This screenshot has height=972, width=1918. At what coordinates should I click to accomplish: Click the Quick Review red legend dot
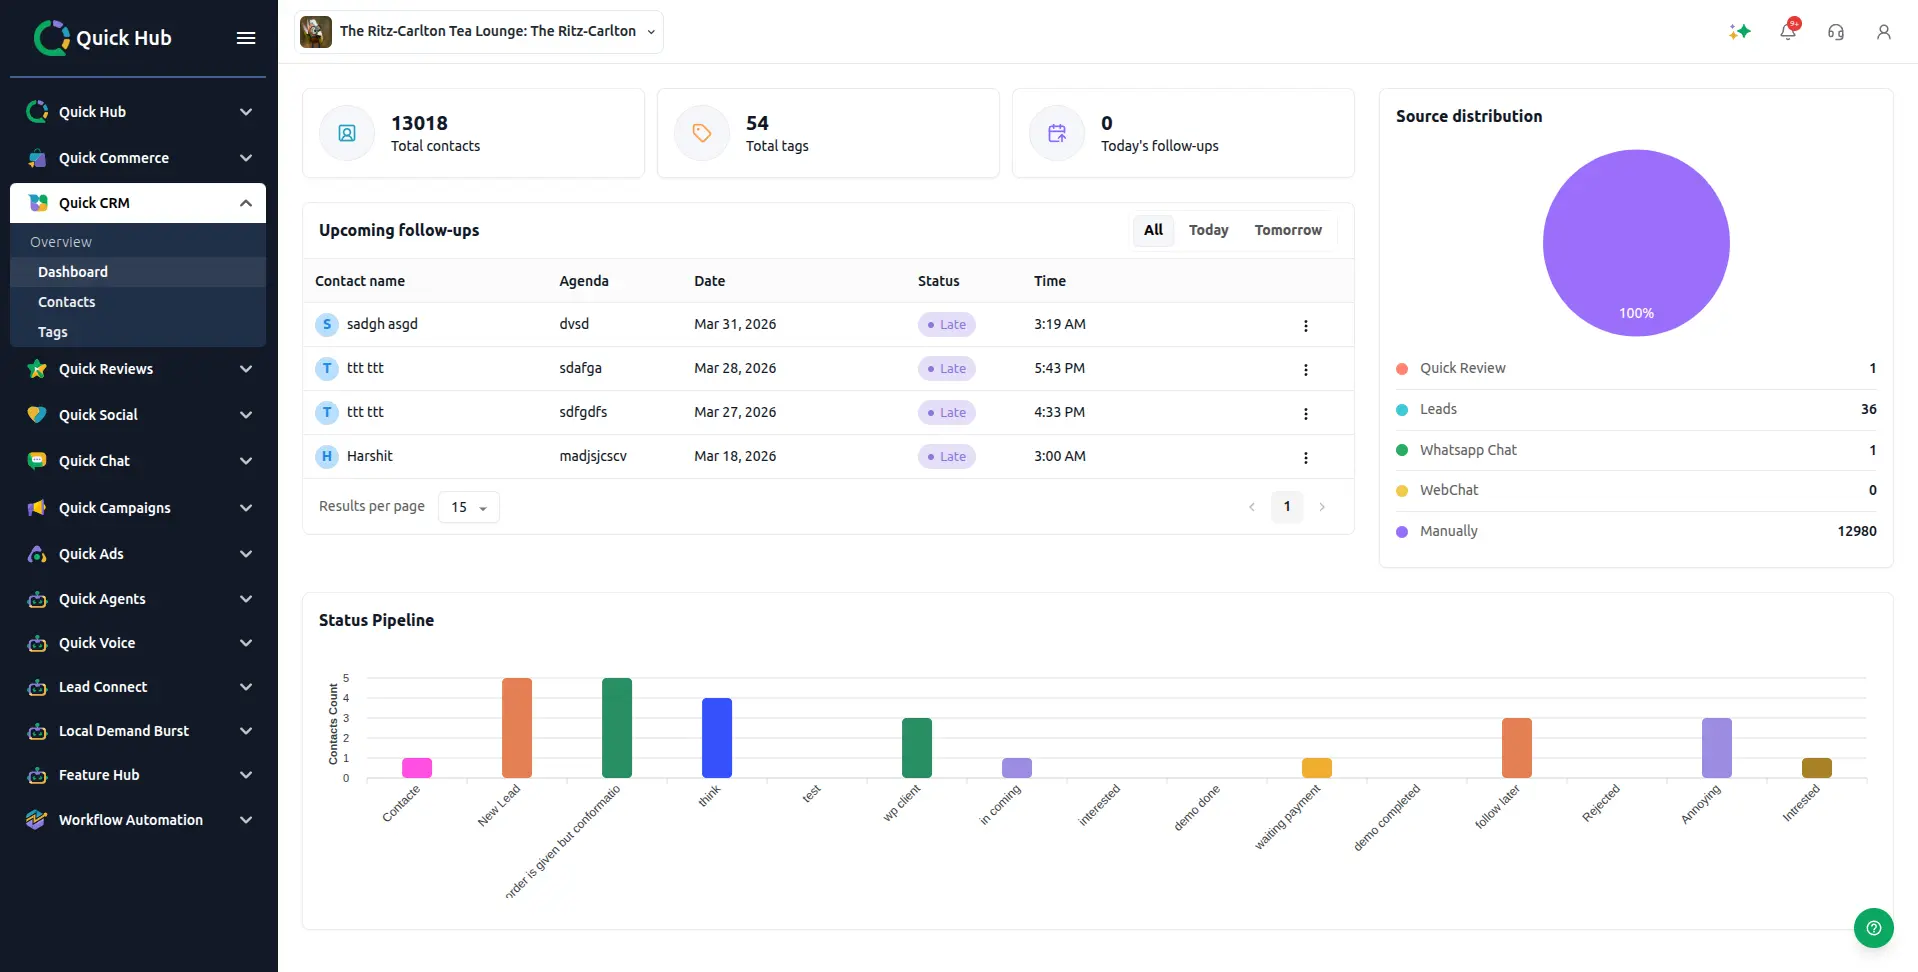pyautogui.click(x=1402, y=369)
